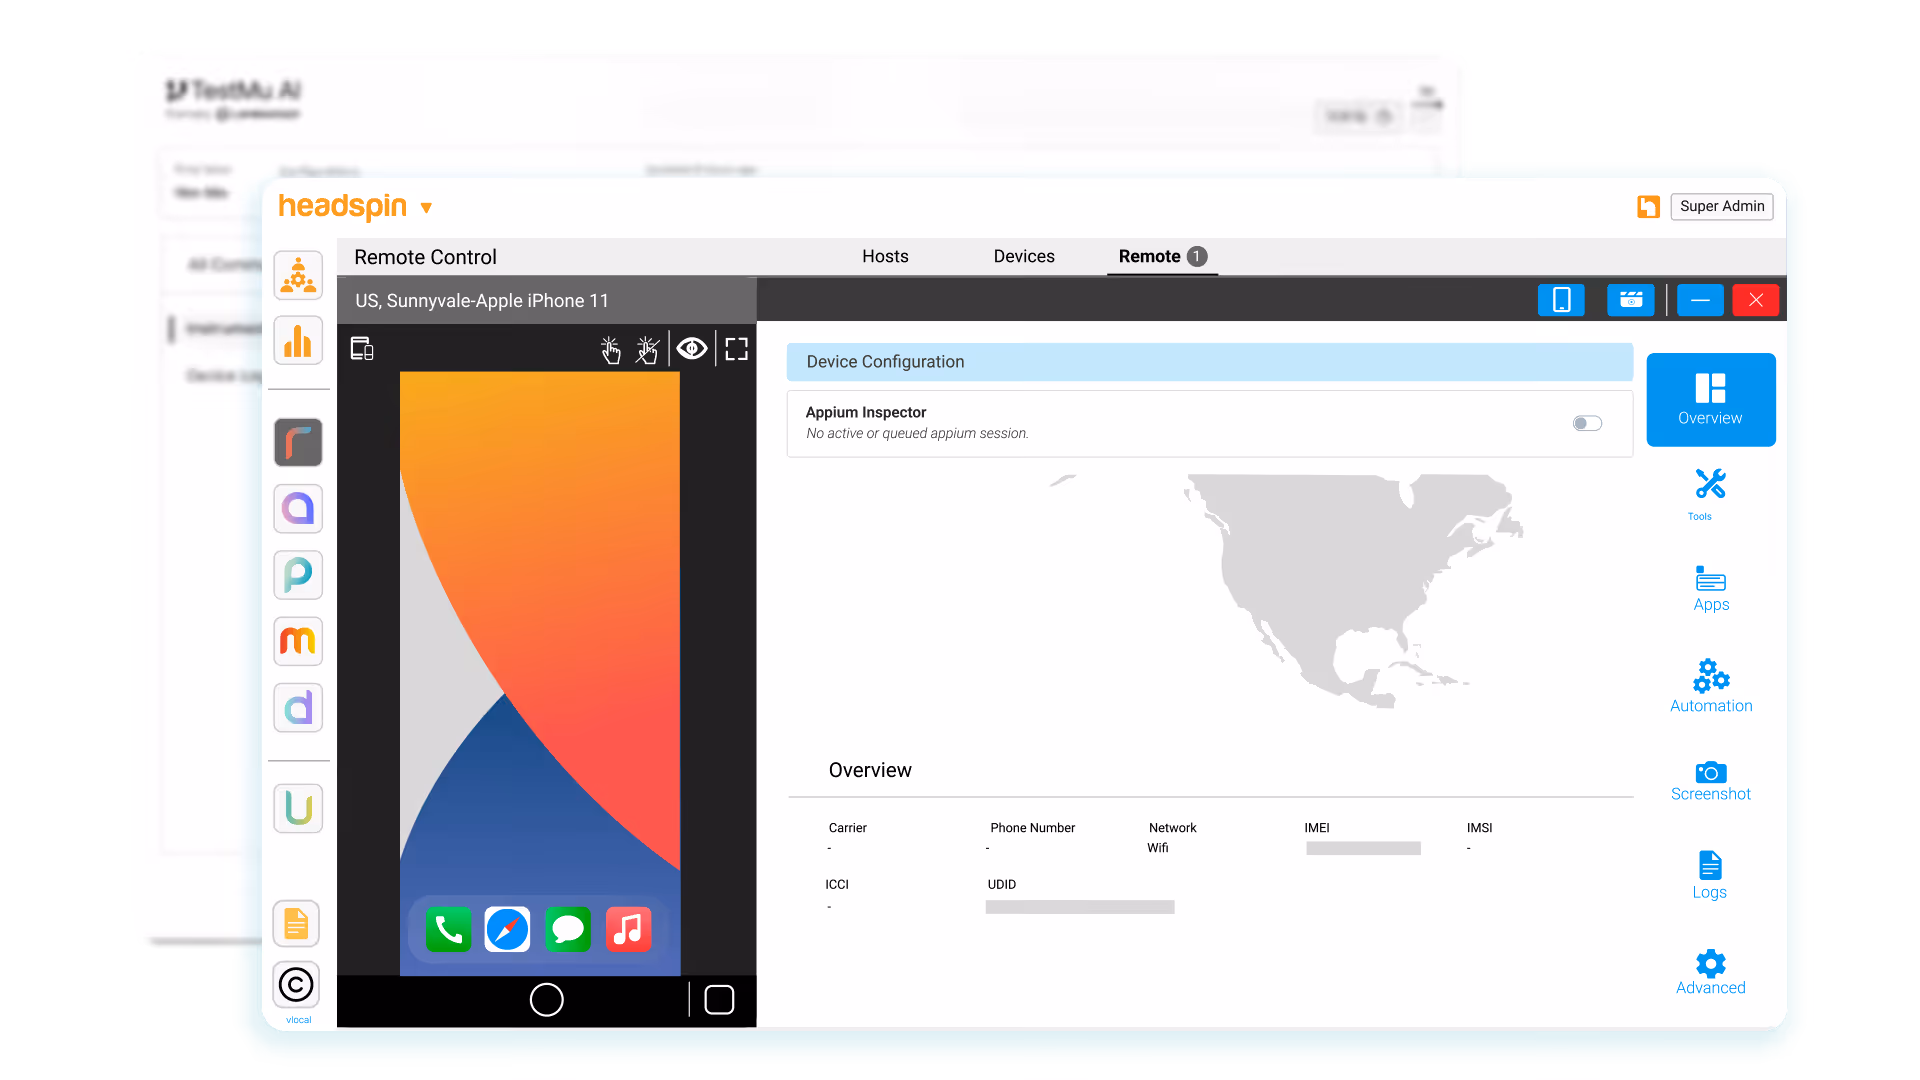Select the Remote tab

click(1162, 256)
